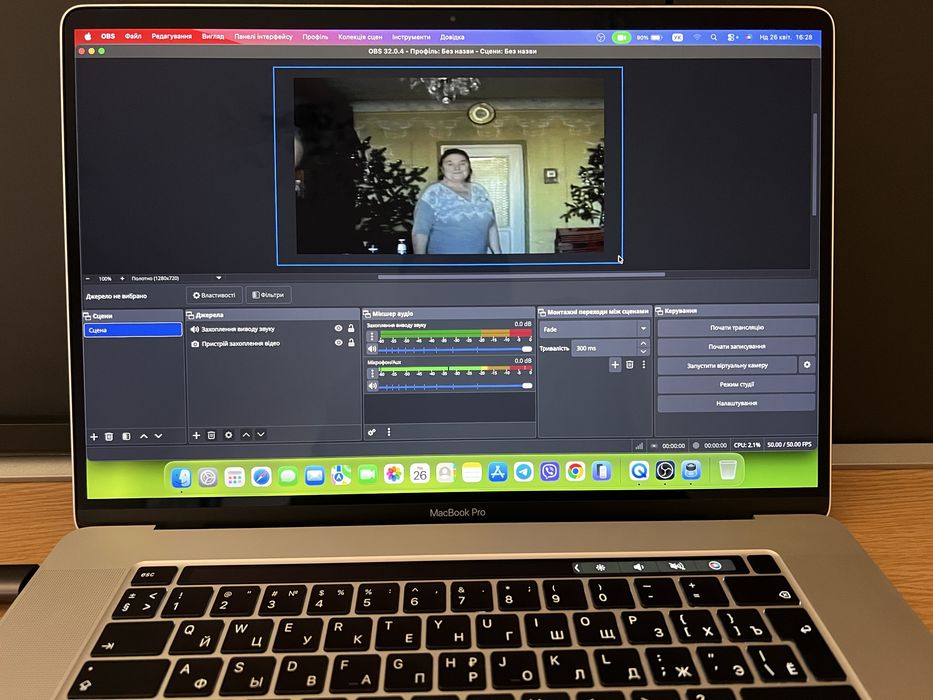Expand the Полотно scaling dropdown
The width and height of the screenshot is (933, 700).
pos(219,278)
